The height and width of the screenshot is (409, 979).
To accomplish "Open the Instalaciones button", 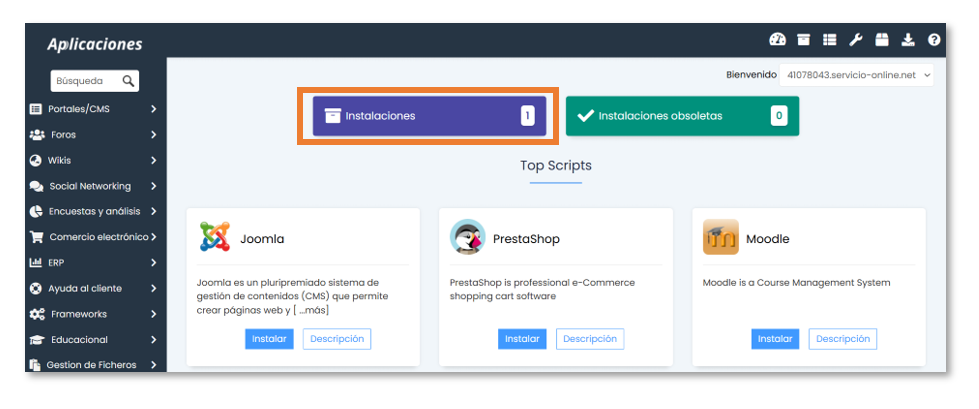I will pyautogui.click(x=429, y=116).
